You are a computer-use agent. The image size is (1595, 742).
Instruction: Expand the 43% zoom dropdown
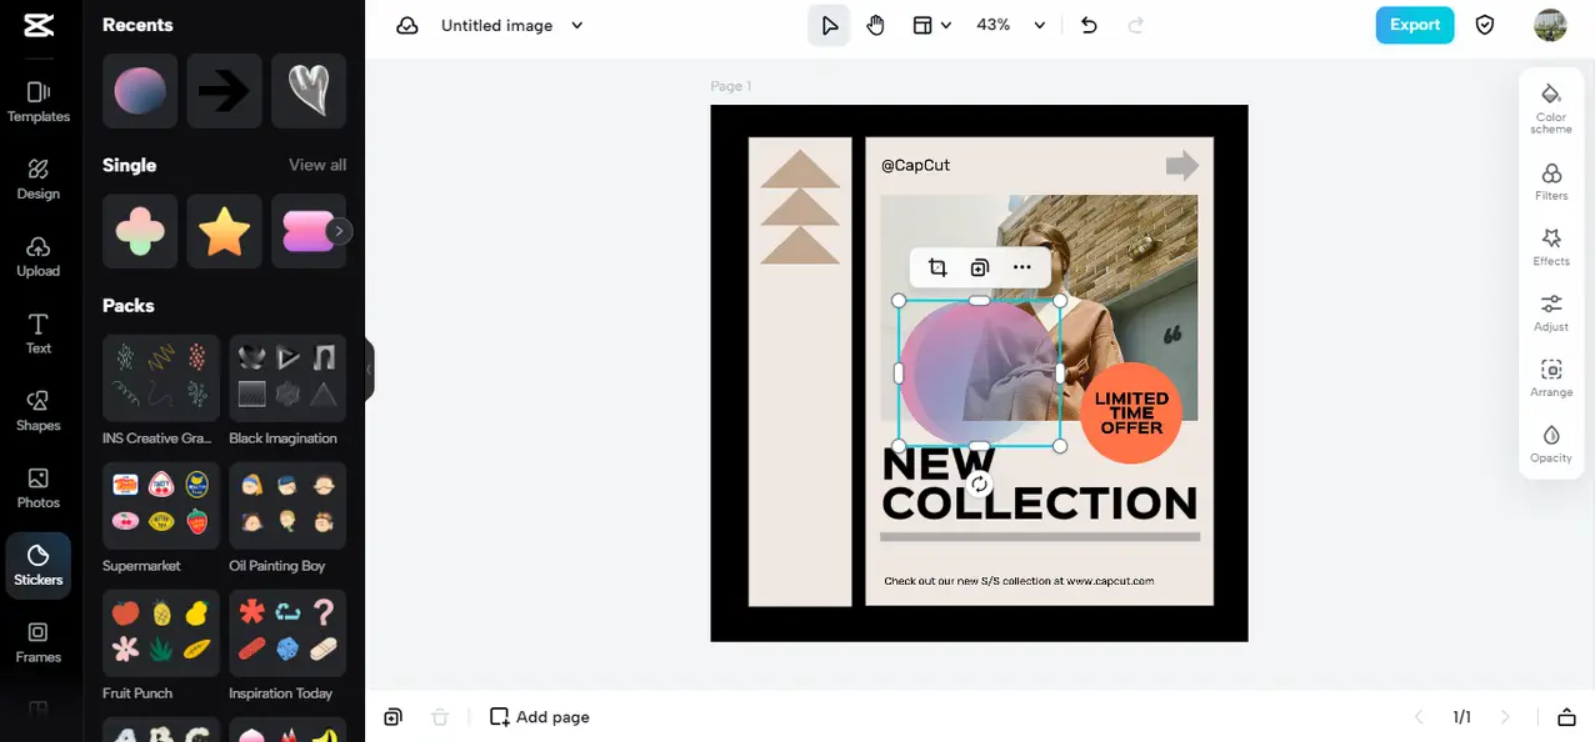tap(1039, 25)
